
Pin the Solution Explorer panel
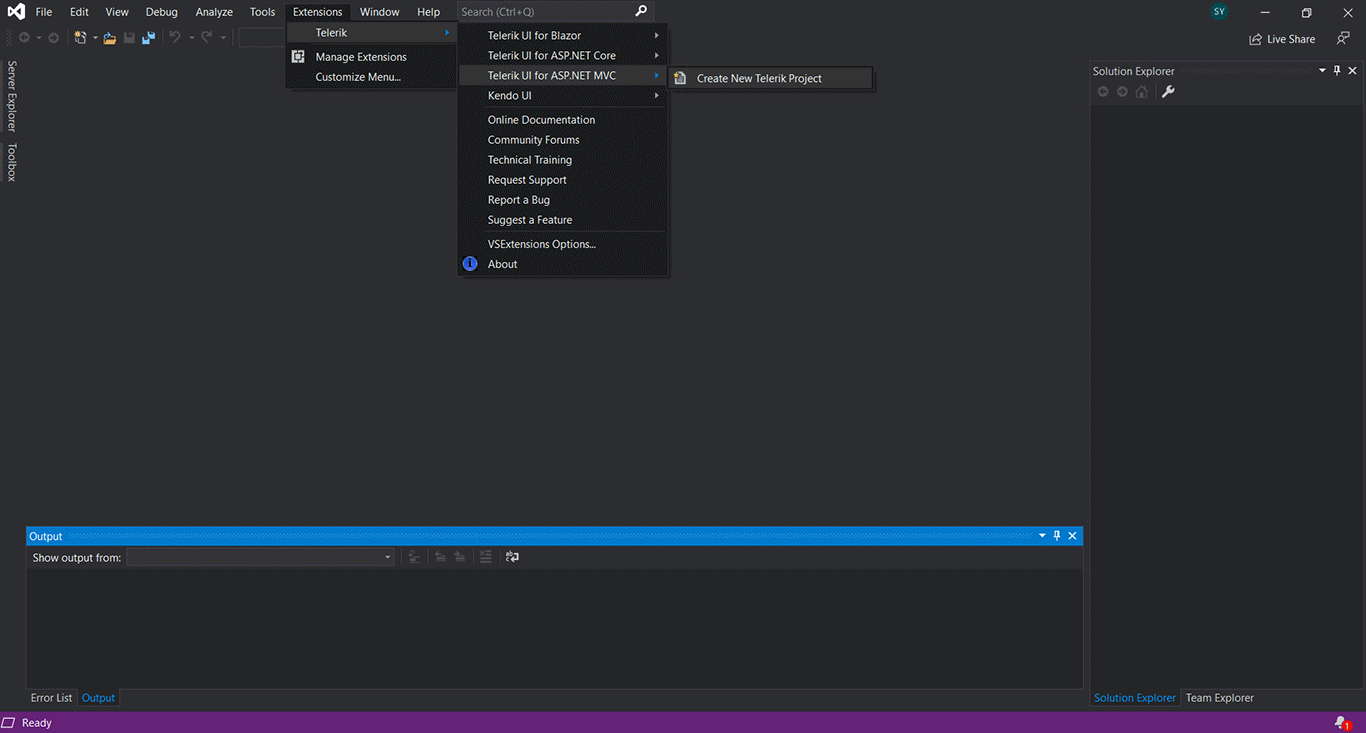1337,71
